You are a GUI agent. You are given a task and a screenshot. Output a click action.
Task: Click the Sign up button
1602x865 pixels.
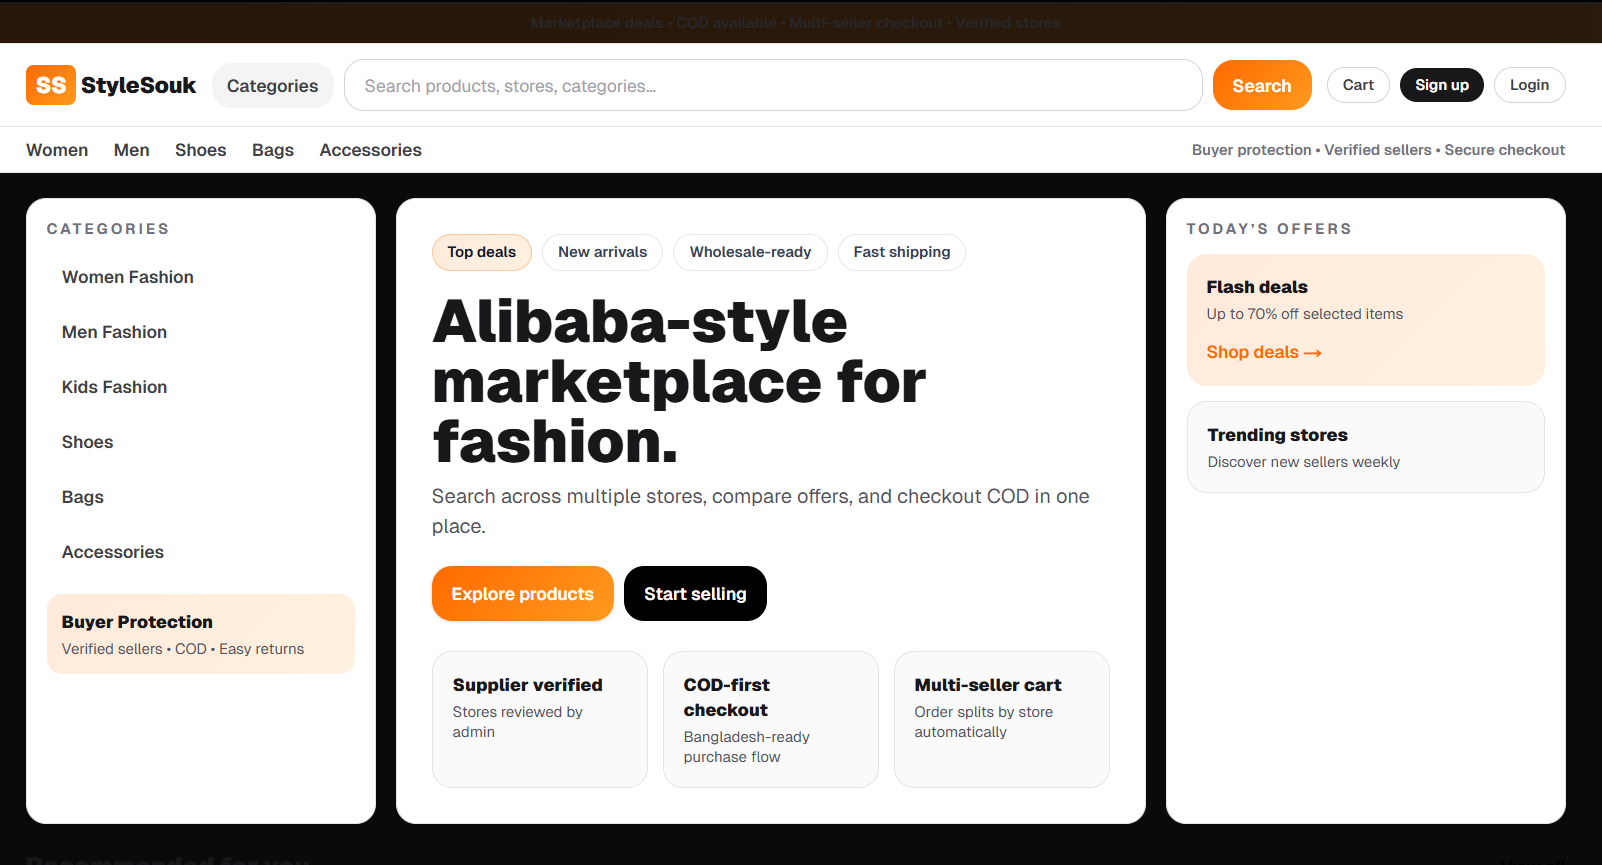click(x=1442, y=85)
